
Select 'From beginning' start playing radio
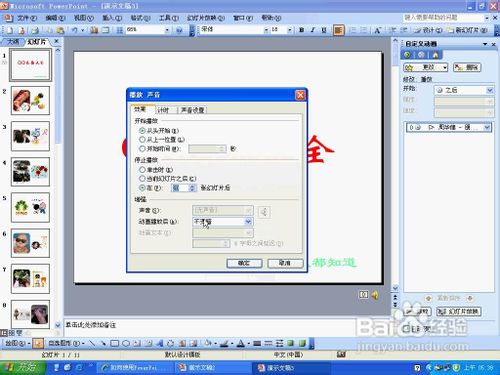coord(142,130)
